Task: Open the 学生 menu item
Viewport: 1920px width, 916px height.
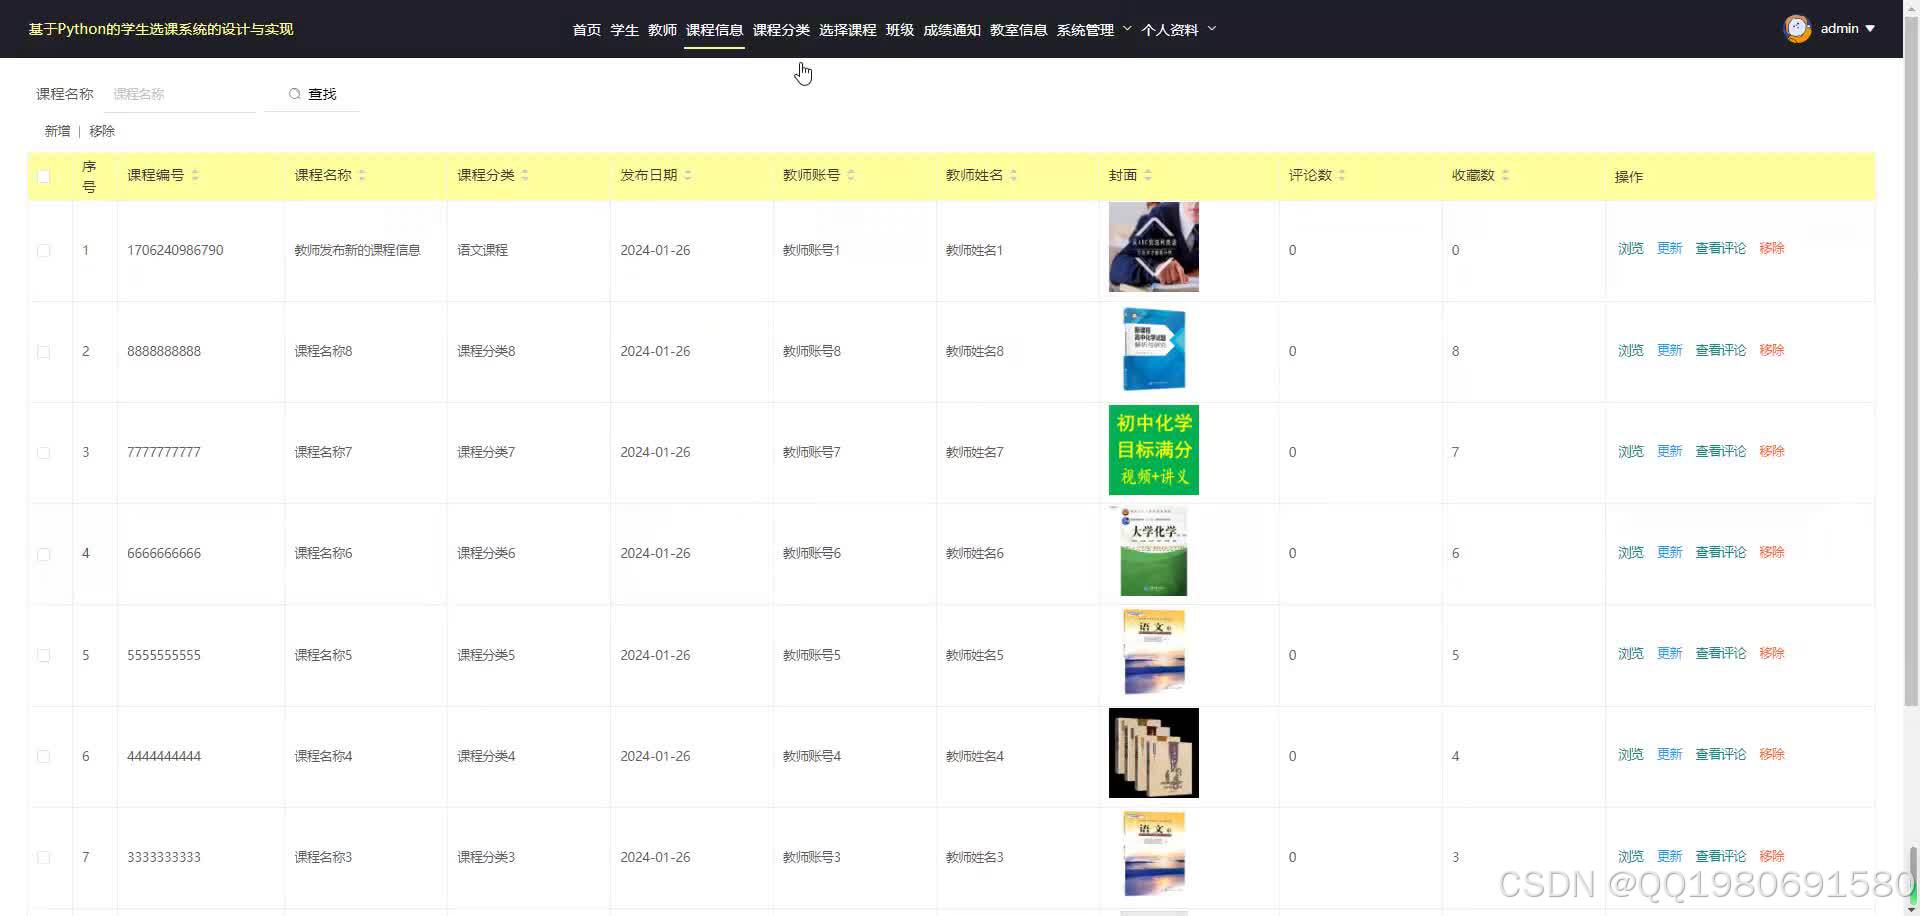Action: [x=625, y=30]
